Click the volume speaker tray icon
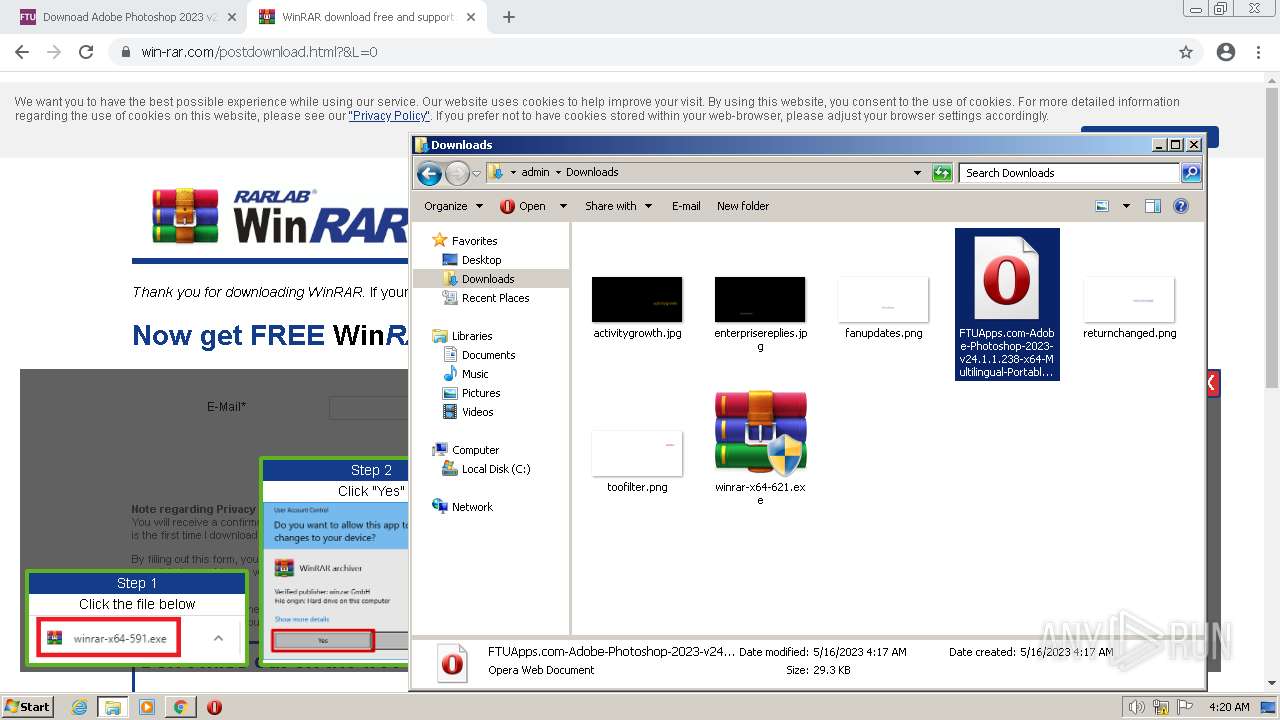The image size is (1280, 720). [1137, 707]
